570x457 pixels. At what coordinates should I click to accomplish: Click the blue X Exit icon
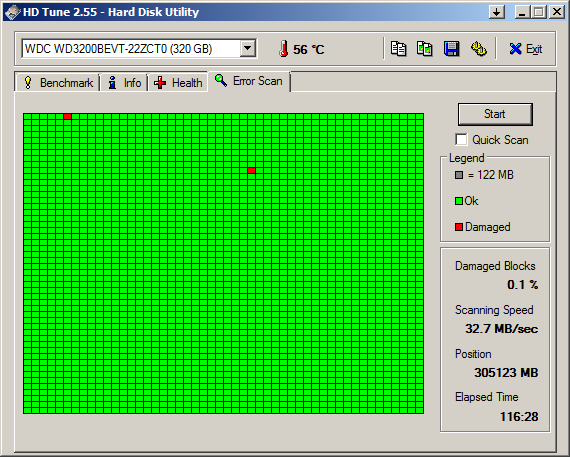point(515,49)
